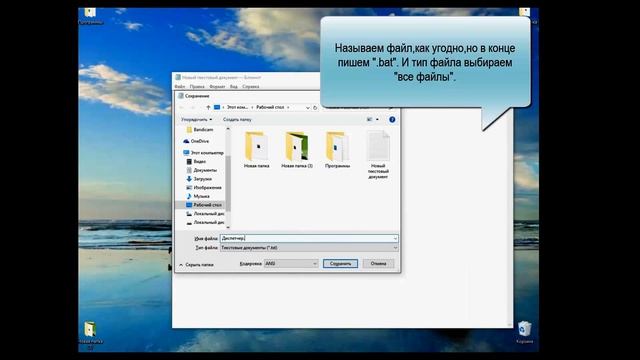Select the top-left desktop folder icon
The height and width of the screenshot is (360, 640).
pyautogui.click(x=91, y=16)
